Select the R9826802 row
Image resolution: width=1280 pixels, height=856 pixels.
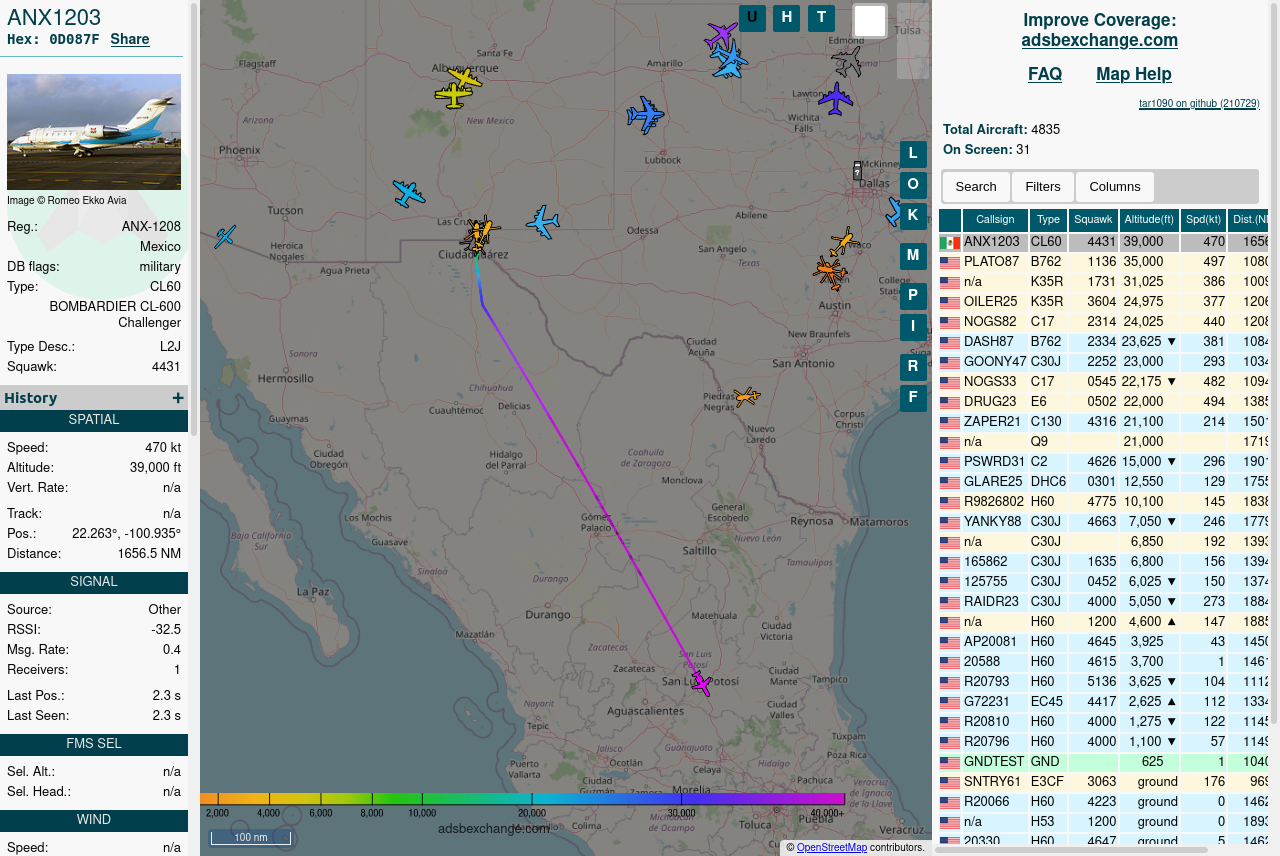[x=1104, y=502]
